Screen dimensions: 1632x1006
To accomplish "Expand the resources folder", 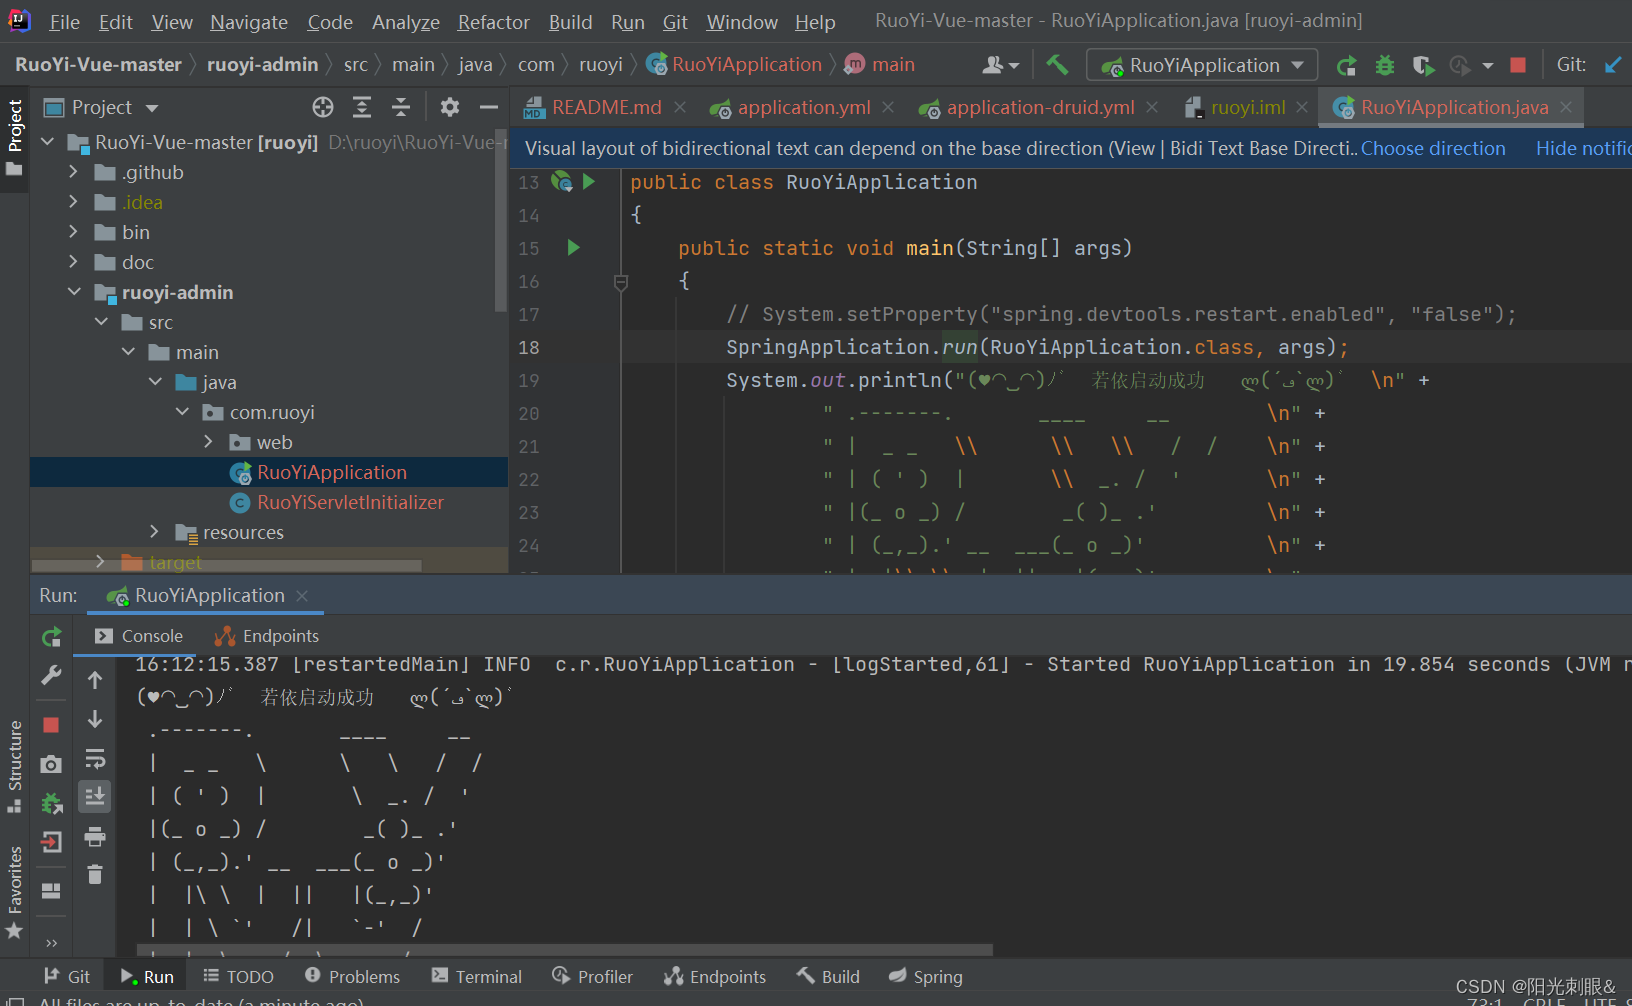I will [x=154, y=532].
